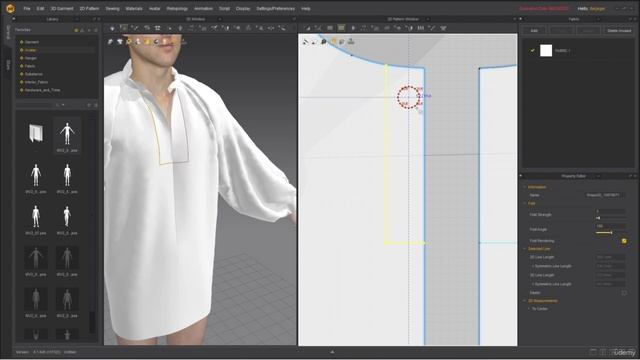Select the white FABRIC 1 swatch
The height and width of the screenshot is (360, 640).
click(x=546, y=51)
